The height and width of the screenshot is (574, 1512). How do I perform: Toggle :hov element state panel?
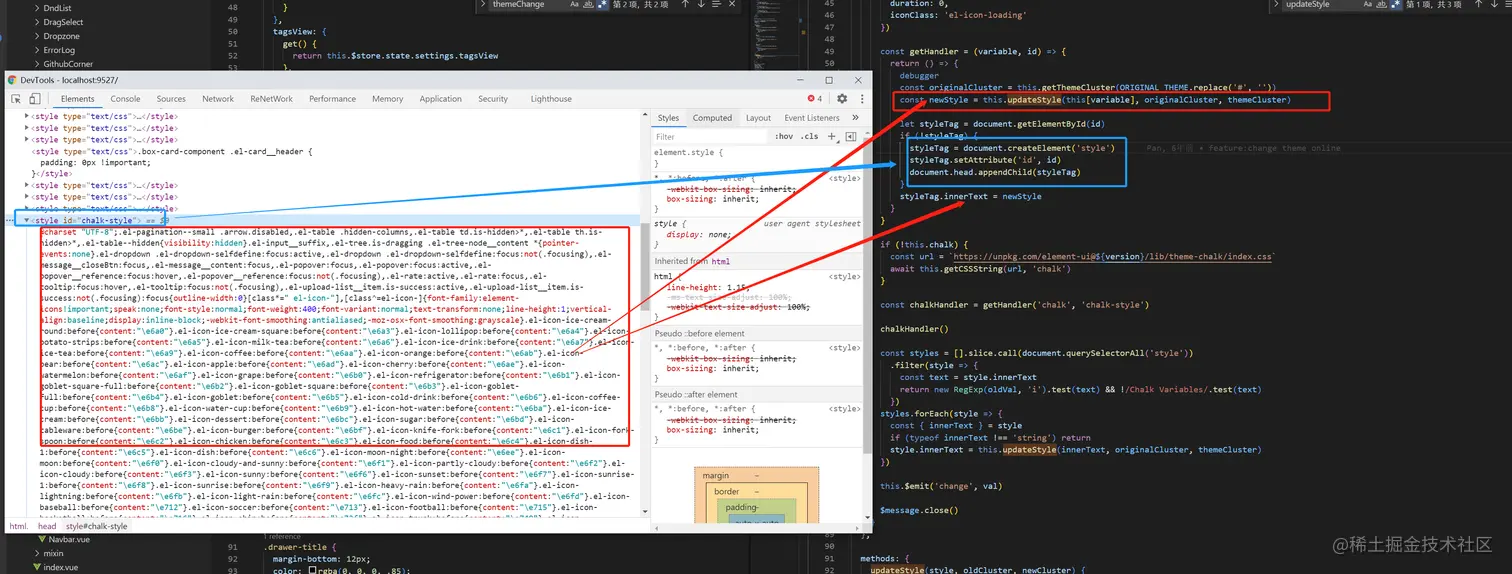(785, 136)
